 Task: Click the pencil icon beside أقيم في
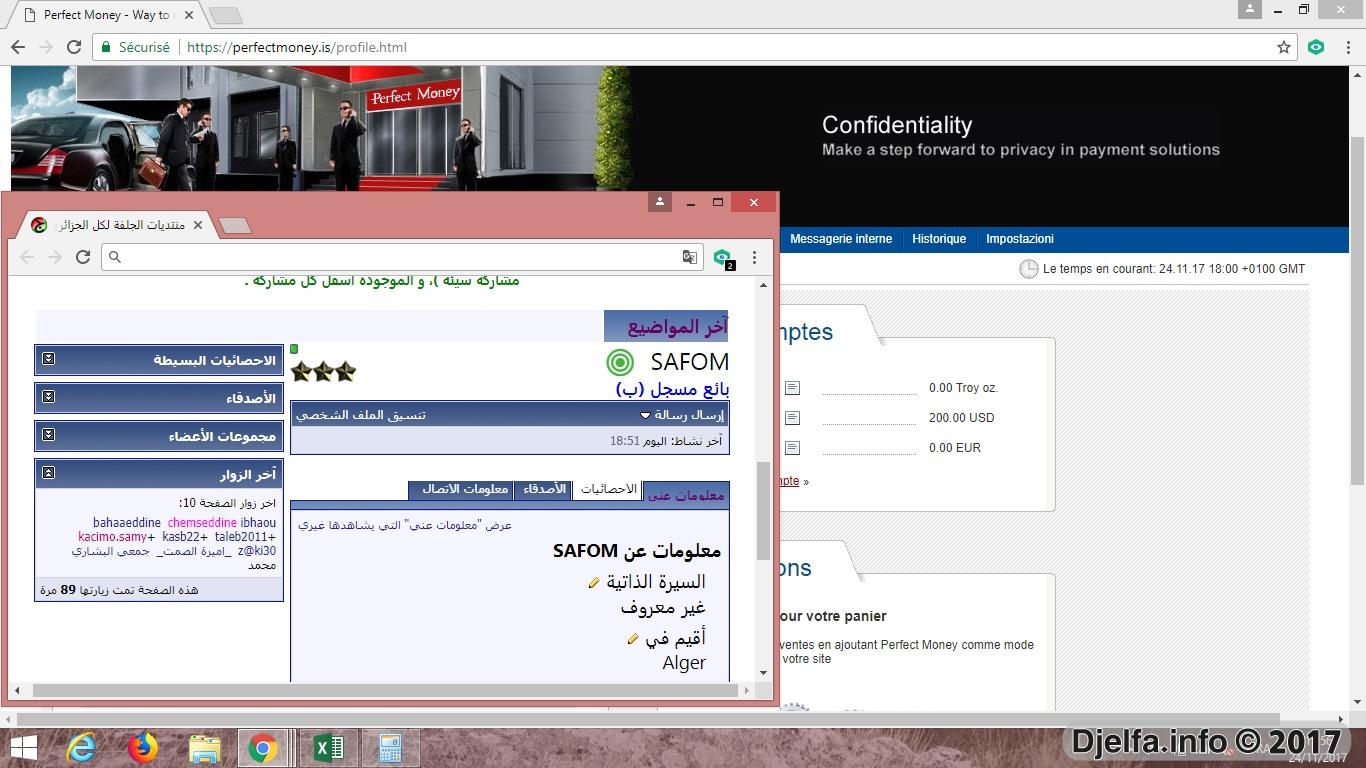point(633,639)
